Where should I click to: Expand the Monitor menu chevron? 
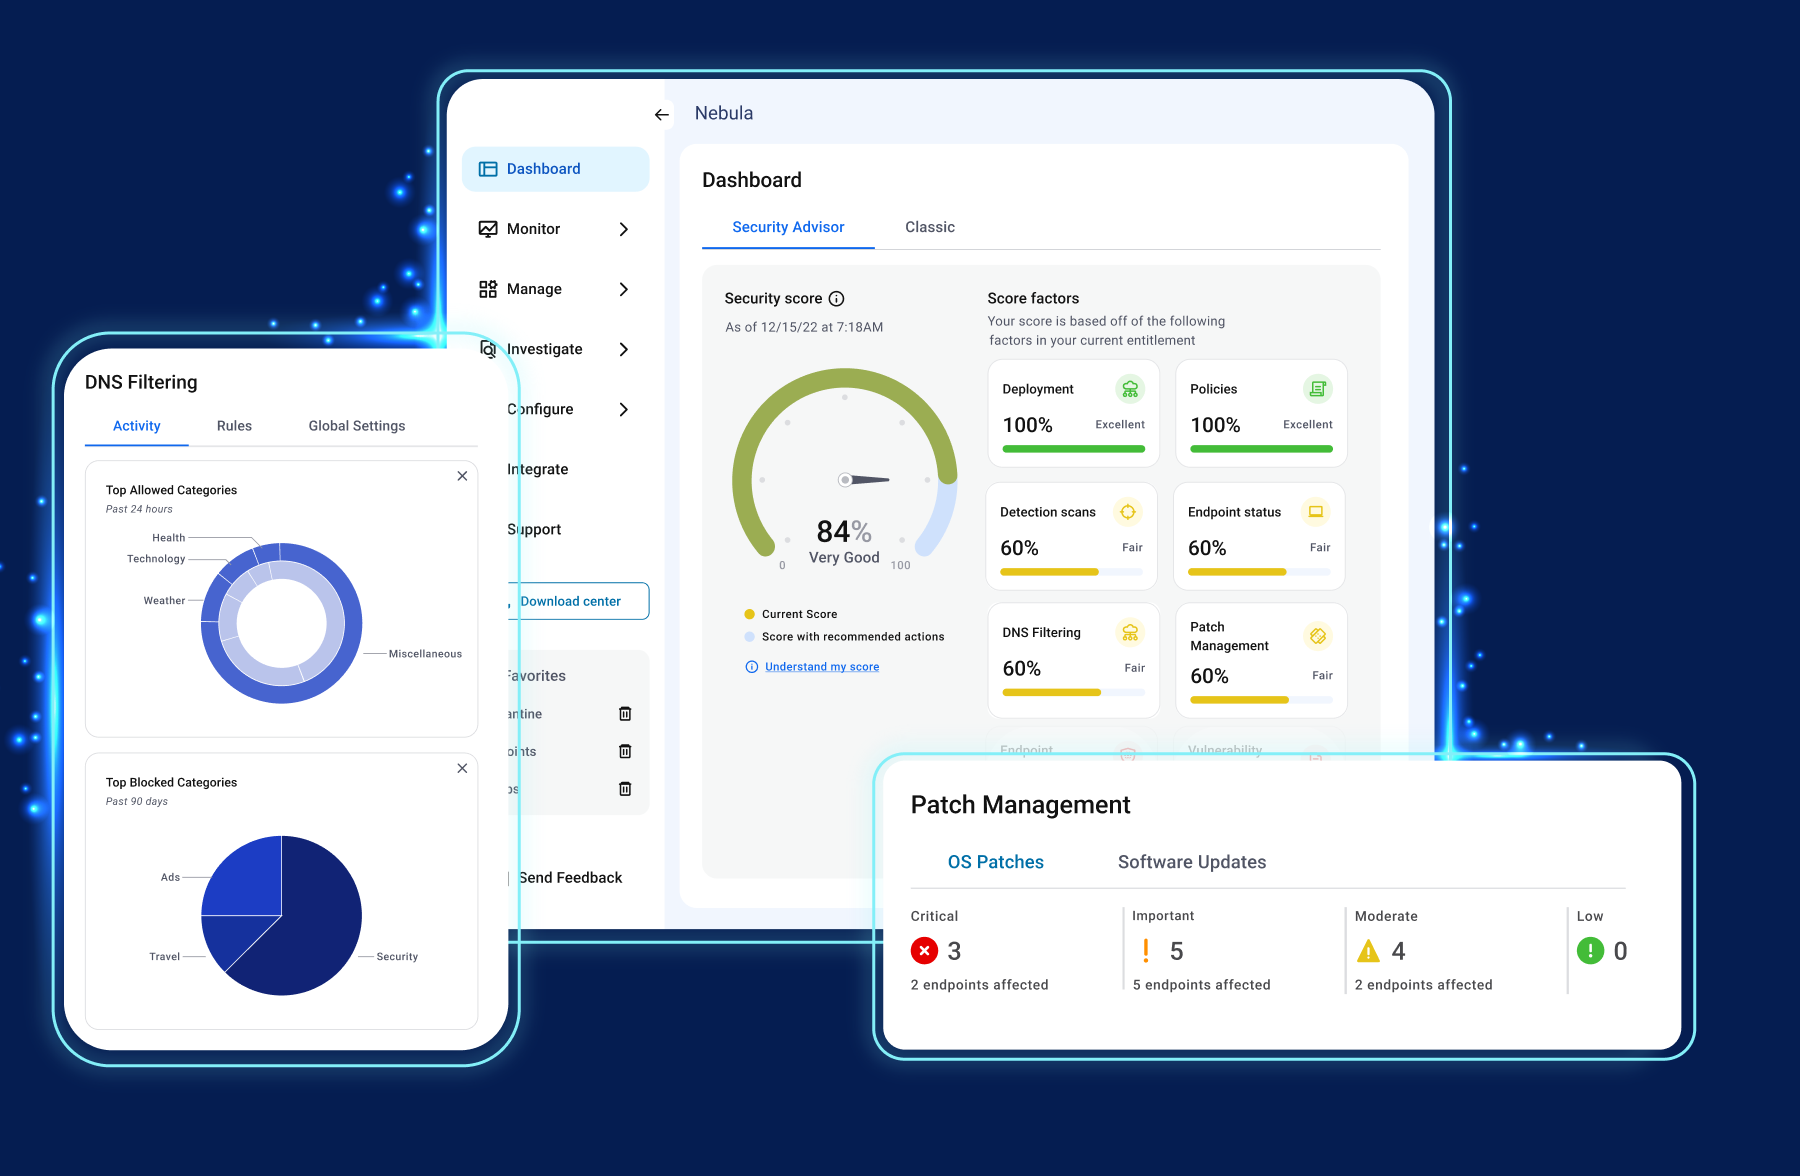pos(623,229)
